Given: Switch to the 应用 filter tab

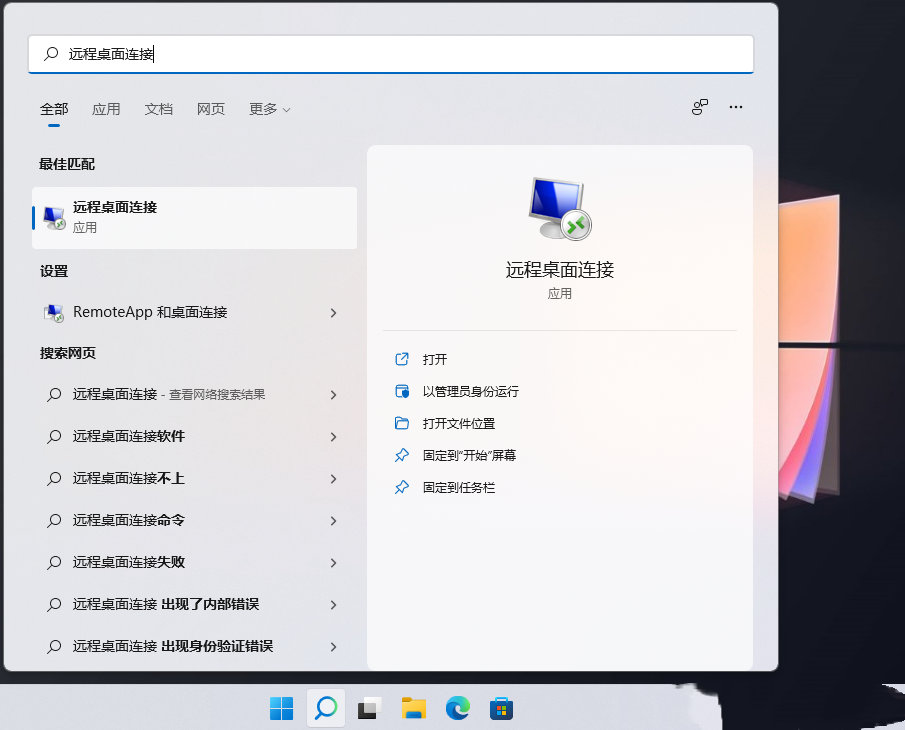Looking at the screenshot, I should point(106,109).
